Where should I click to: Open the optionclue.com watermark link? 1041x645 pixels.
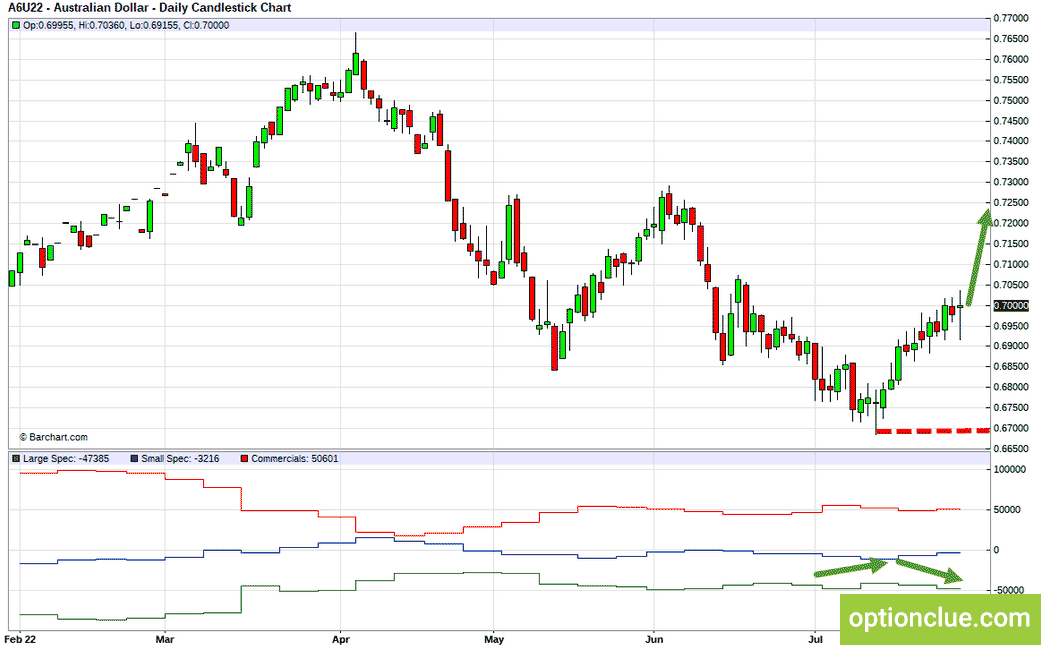[939, 618]
